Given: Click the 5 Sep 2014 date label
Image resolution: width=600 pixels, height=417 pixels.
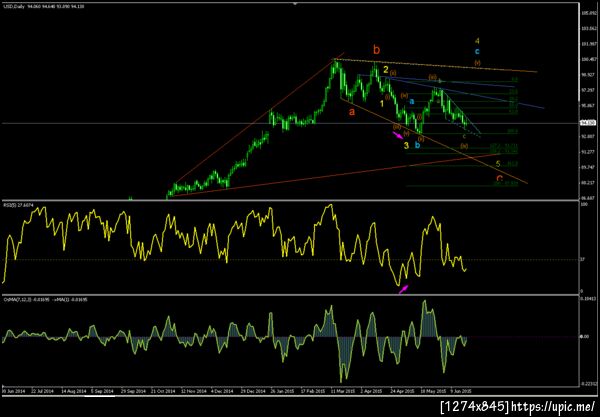Looking at the screenshot, I should point(102,391).
